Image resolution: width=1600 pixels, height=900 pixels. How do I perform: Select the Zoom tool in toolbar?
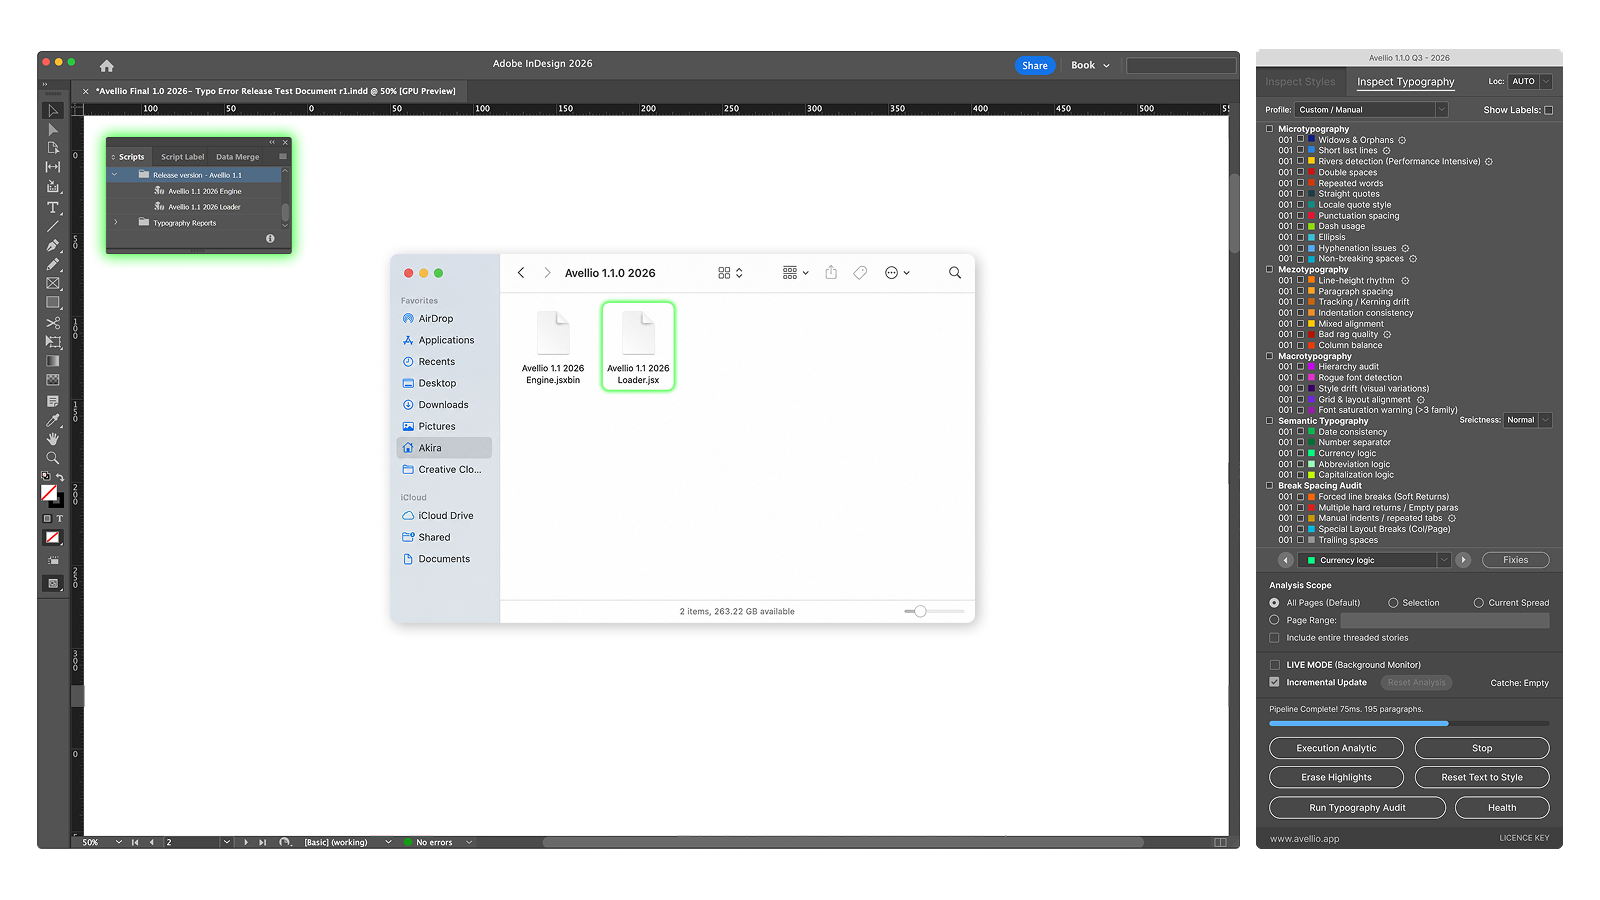coord(53,458)
